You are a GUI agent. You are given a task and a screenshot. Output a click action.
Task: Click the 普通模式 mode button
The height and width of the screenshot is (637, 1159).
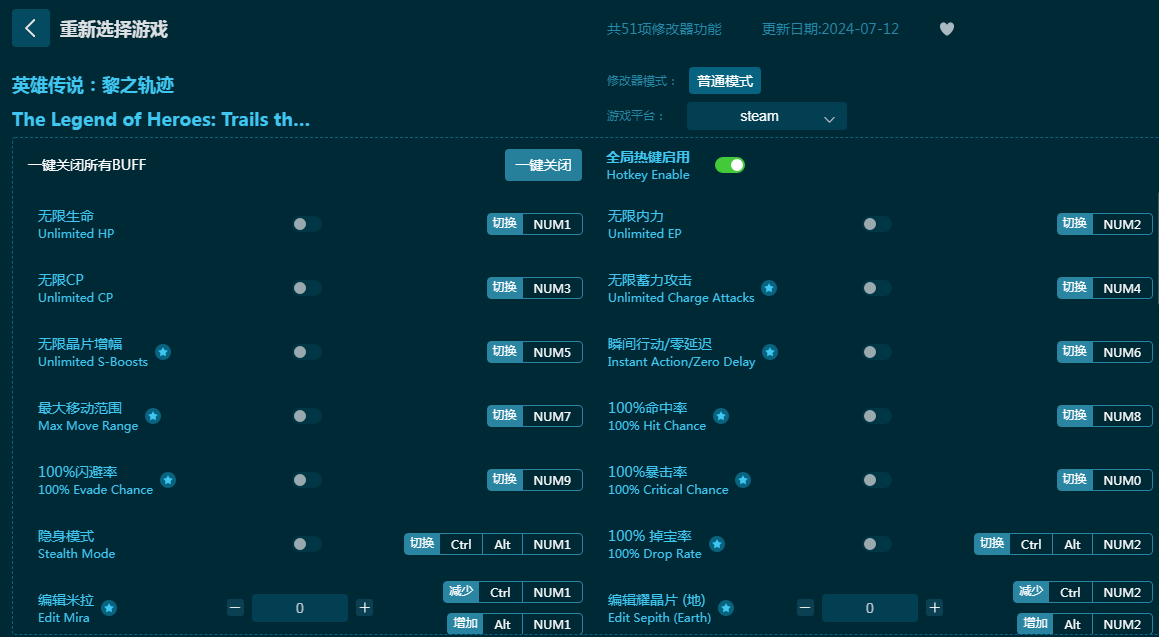[x=724, y=81]
